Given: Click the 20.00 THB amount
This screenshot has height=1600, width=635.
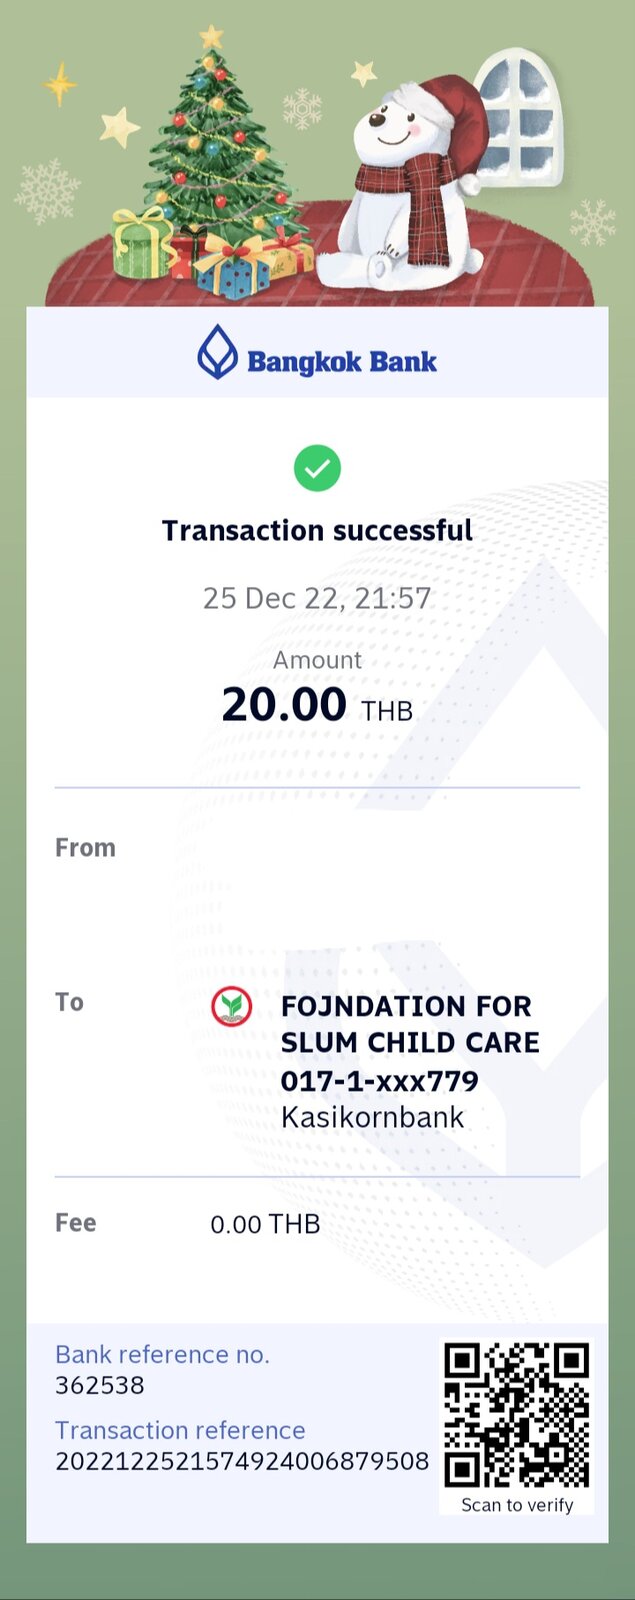Looking at the screenshot, I should [x=317, y=705].
